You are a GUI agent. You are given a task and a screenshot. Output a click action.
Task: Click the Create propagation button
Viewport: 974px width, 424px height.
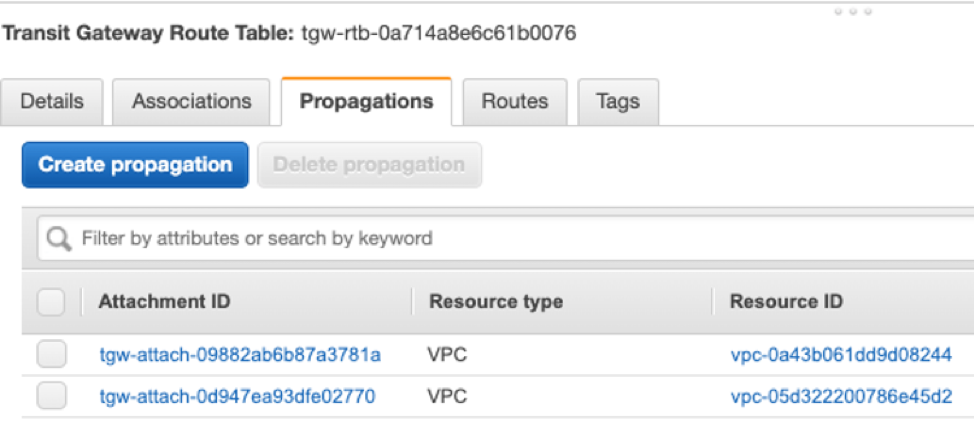click(x=135, y=165)
